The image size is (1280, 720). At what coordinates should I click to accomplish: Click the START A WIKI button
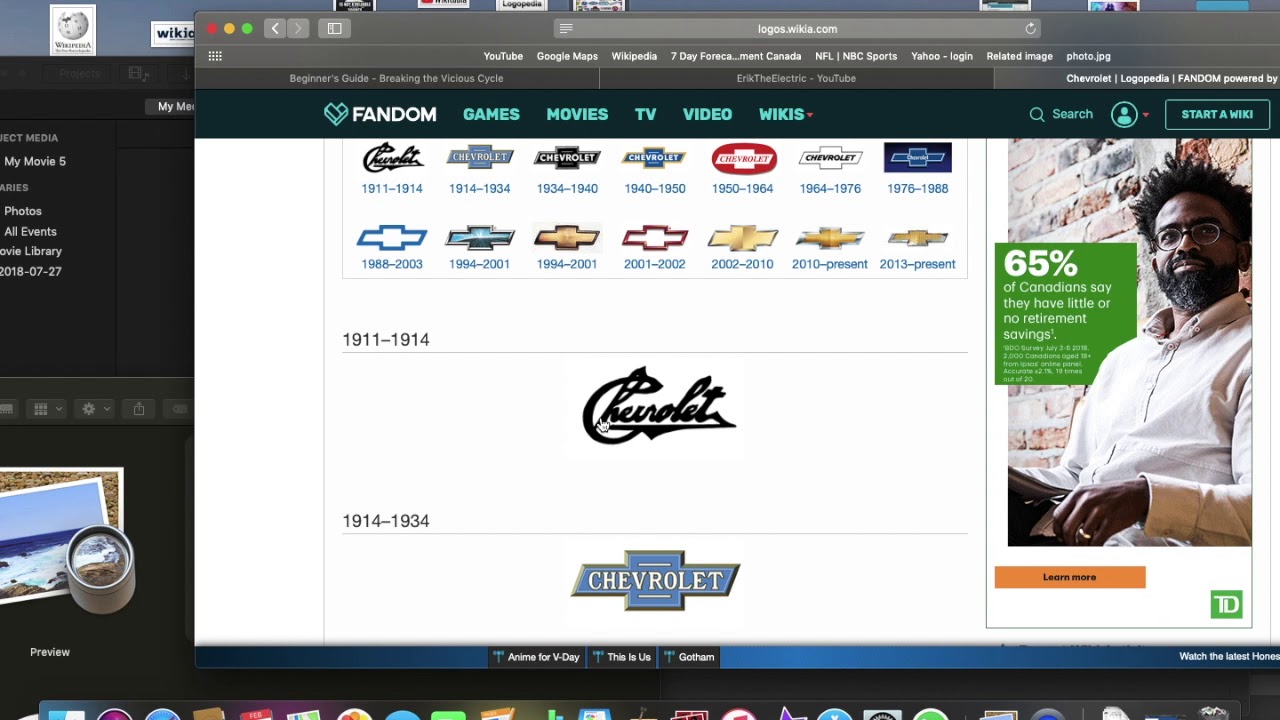(x=1217, y=114)
